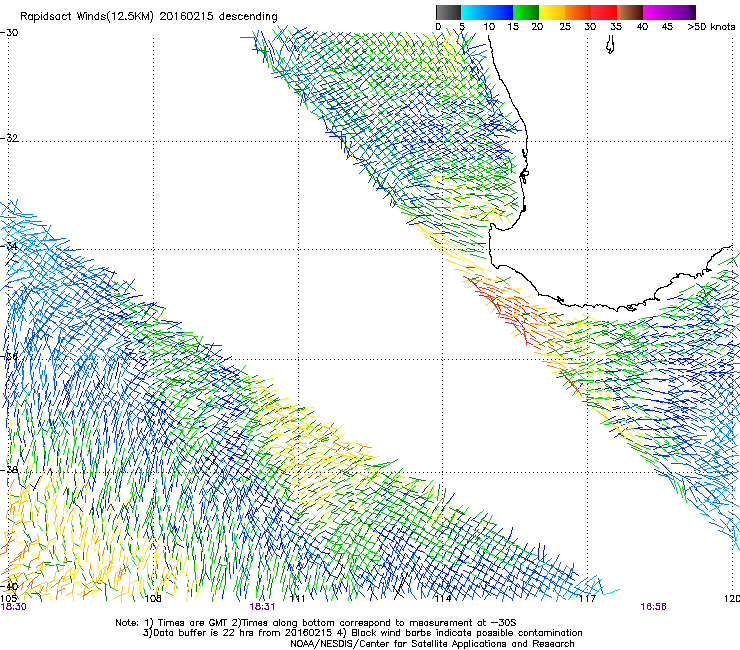The width and height of the screenshot is (740, 650).
Task: Click the title 'Rapidscat Winds(12.5KM) 20160215 descending'
Action: coord(149,17)
